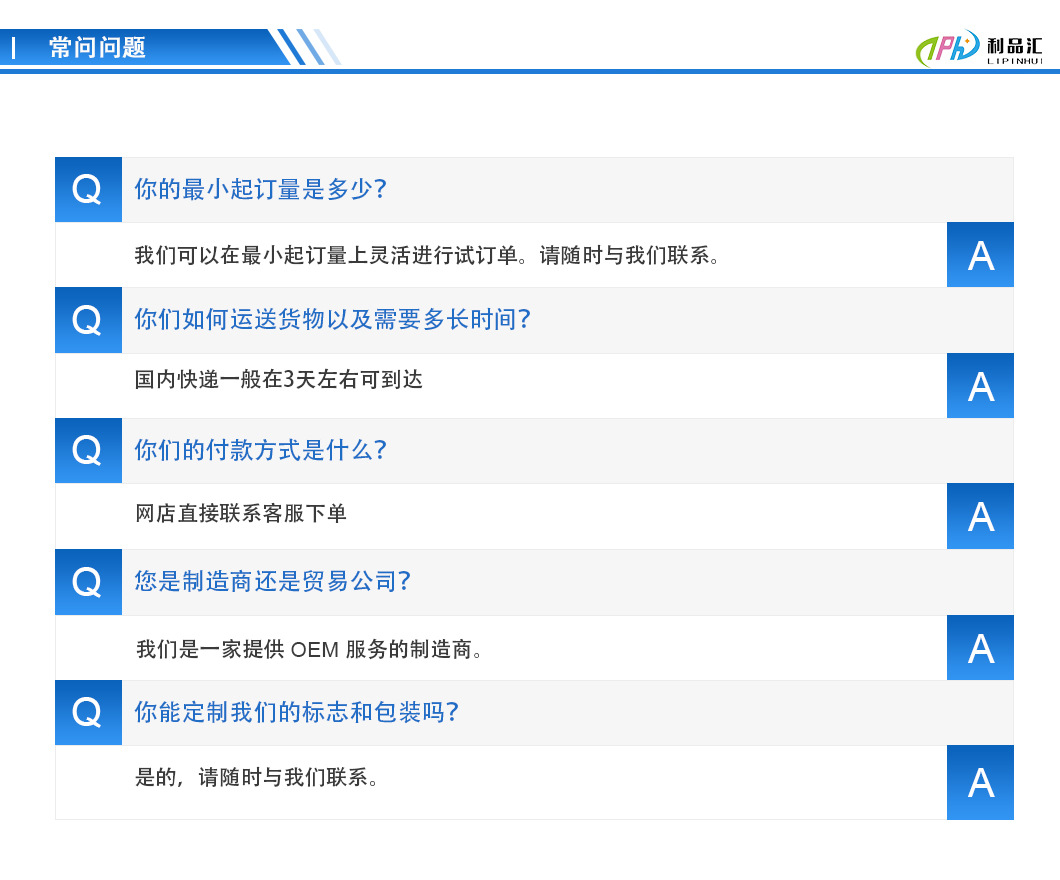Click the Q icon beside the logo customization question
1060x880 pixels.
tap(88, 713)
